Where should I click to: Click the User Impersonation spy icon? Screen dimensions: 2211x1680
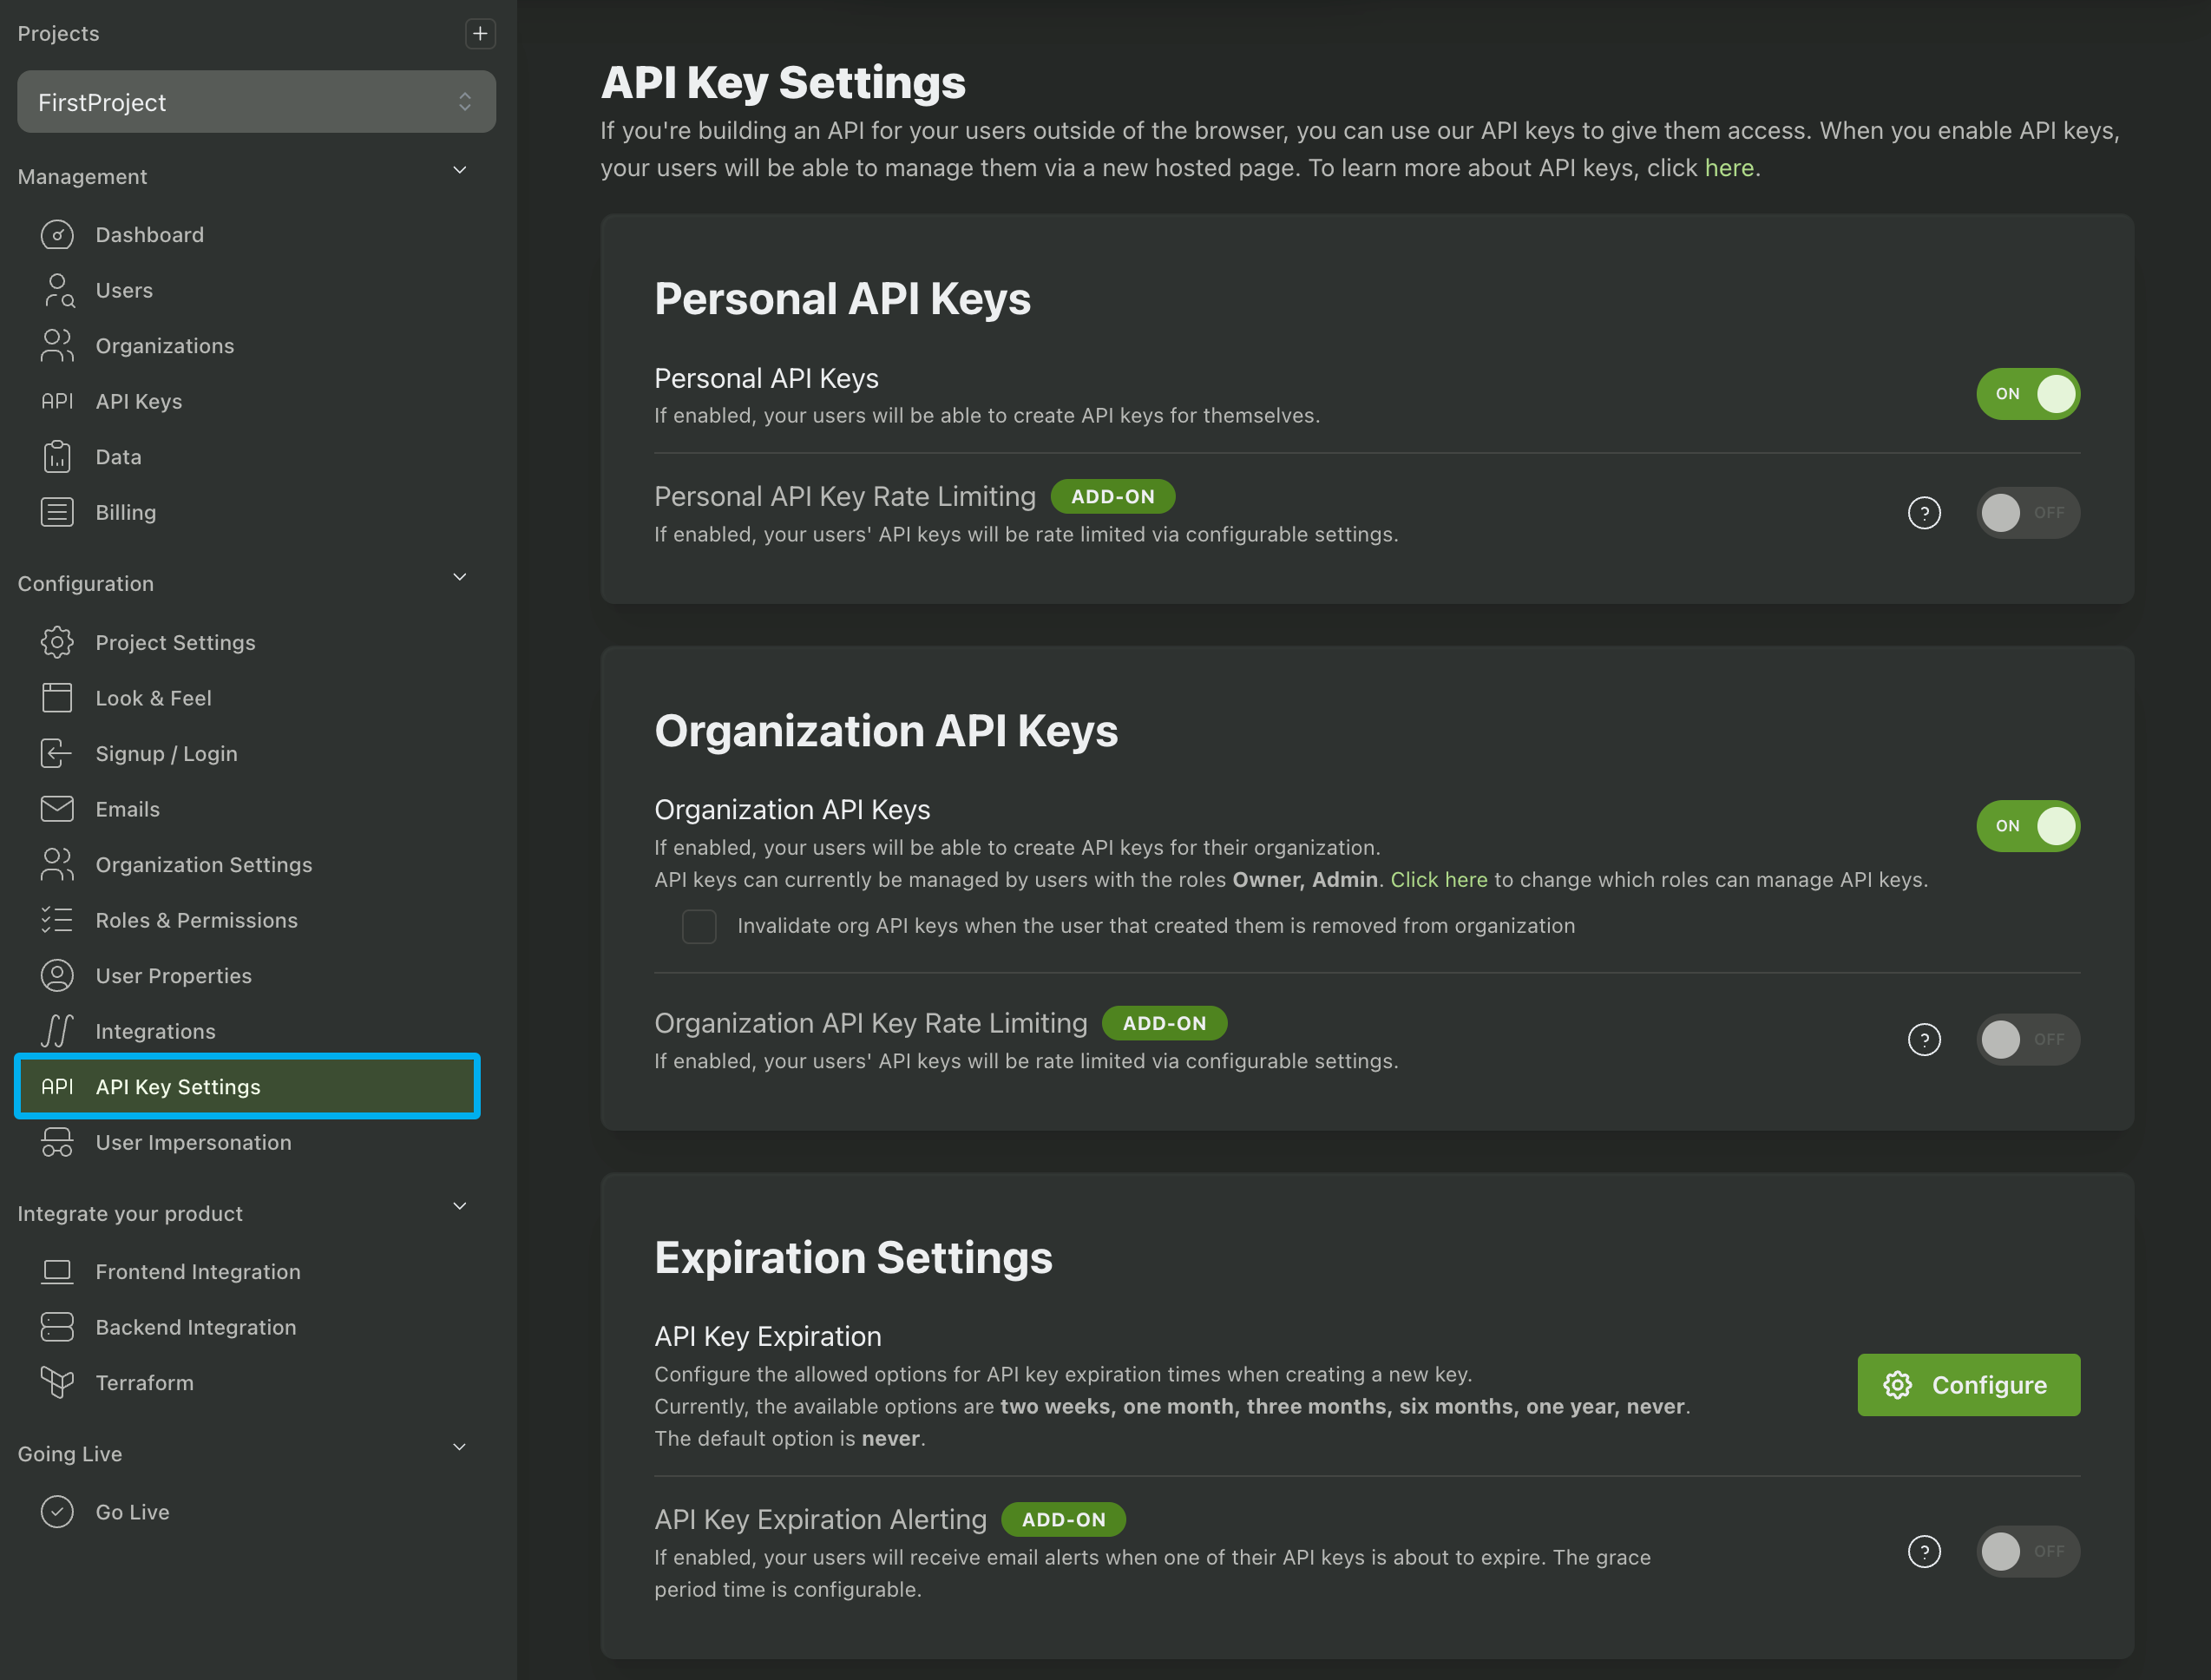point(57,1143)
